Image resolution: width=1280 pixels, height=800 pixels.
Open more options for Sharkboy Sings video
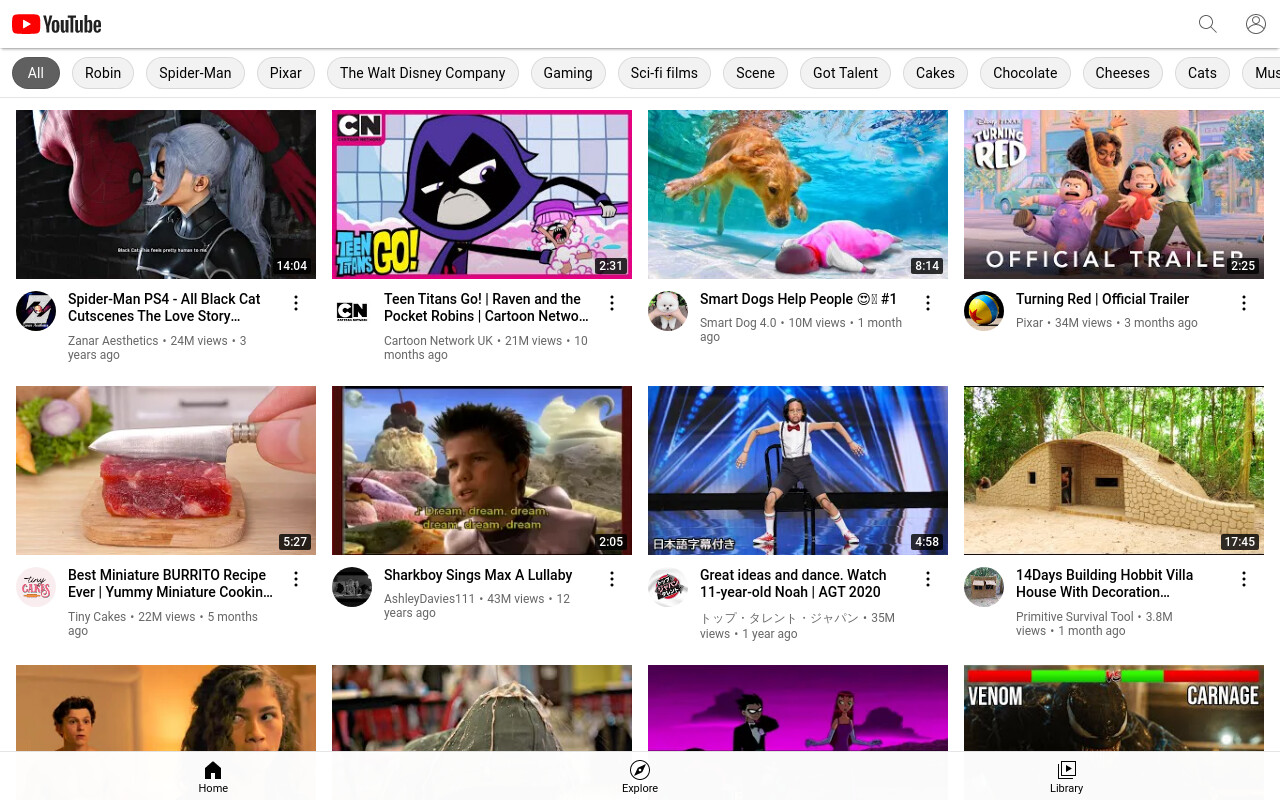[x=612, y=579]
